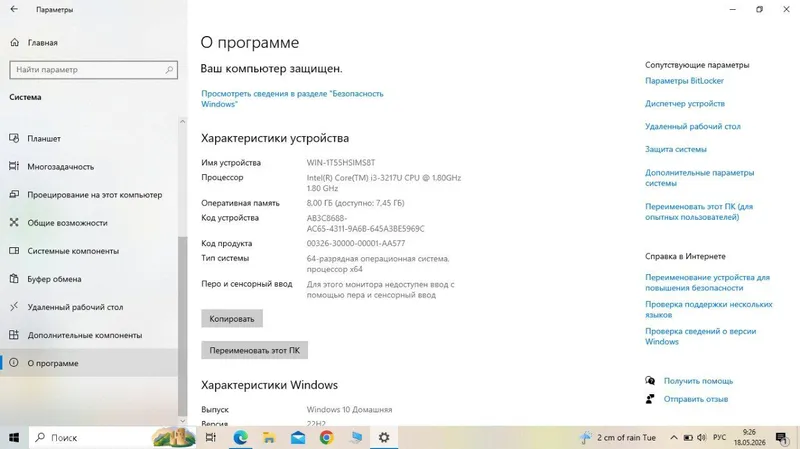This screenshot has width=800, height=449.
Task: Open Проверка сведений о версии Windows
Action: pyautogui.click(x=701, y=336)
